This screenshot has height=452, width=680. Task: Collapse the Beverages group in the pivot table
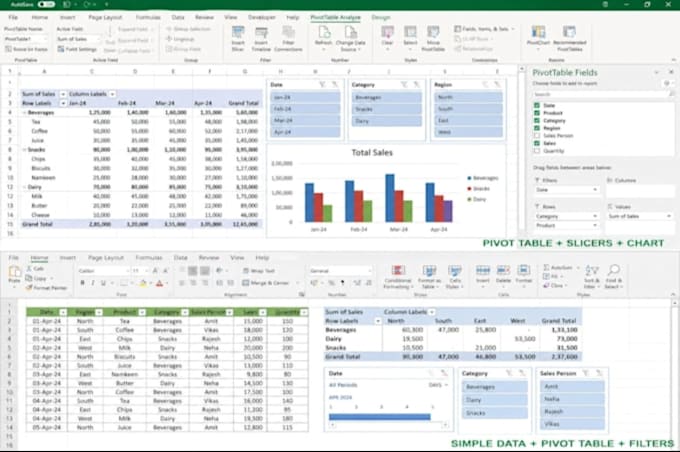pyautogui.click(x=24, y=112)
